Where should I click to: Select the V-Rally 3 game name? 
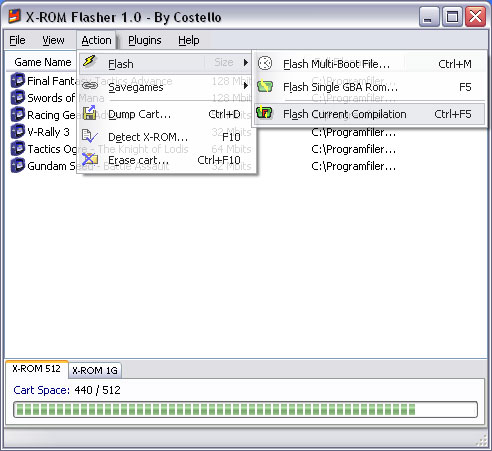[48, 132]
